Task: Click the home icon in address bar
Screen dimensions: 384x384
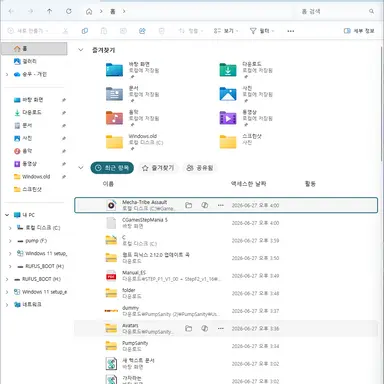Action: (89, 12)
